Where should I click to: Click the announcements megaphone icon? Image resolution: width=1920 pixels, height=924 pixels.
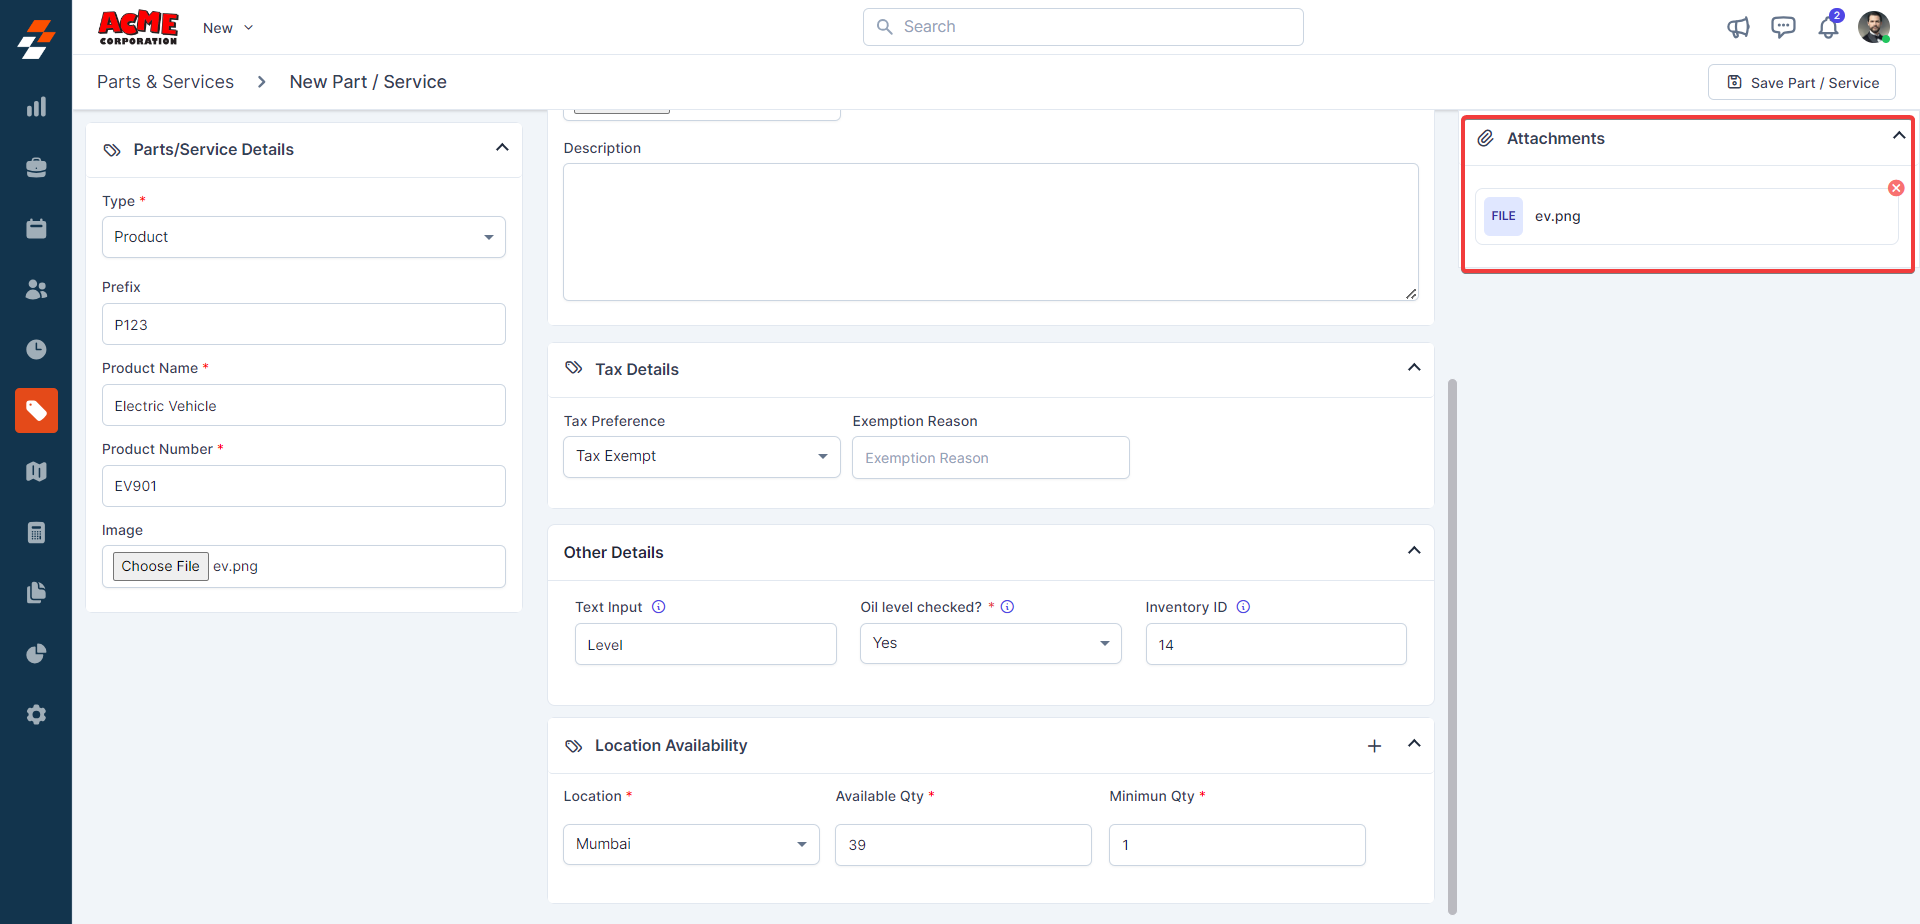coord(1738,27)
